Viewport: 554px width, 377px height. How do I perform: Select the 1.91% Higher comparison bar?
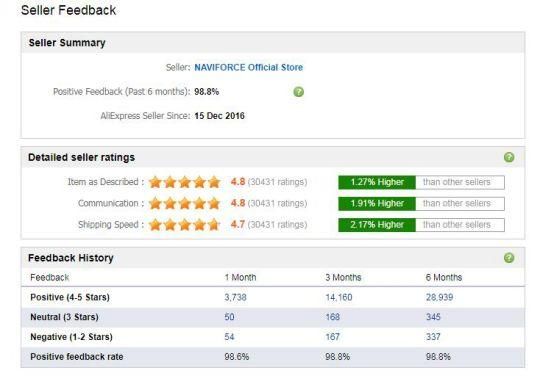pos(377,204)
